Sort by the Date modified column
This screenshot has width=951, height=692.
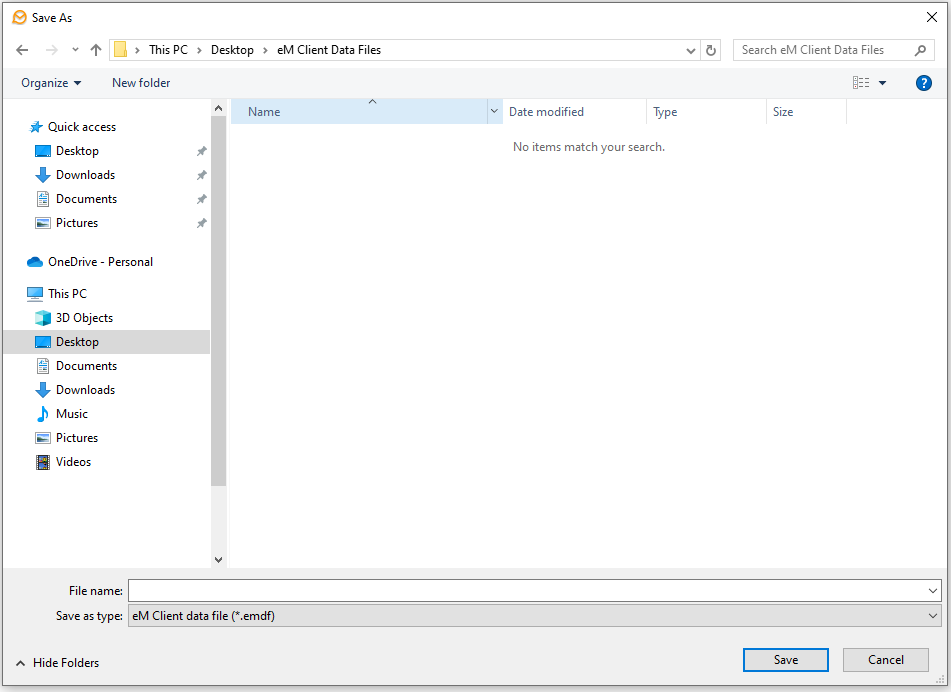pos(574,112)
